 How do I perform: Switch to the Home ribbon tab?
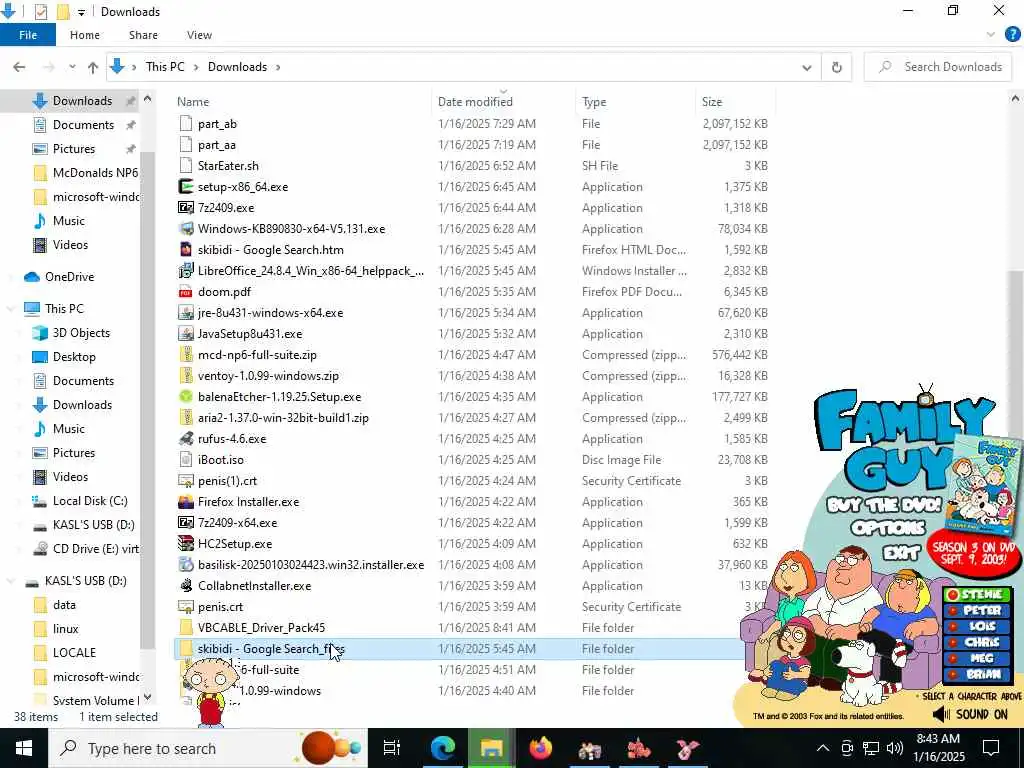tap(85, 35)
